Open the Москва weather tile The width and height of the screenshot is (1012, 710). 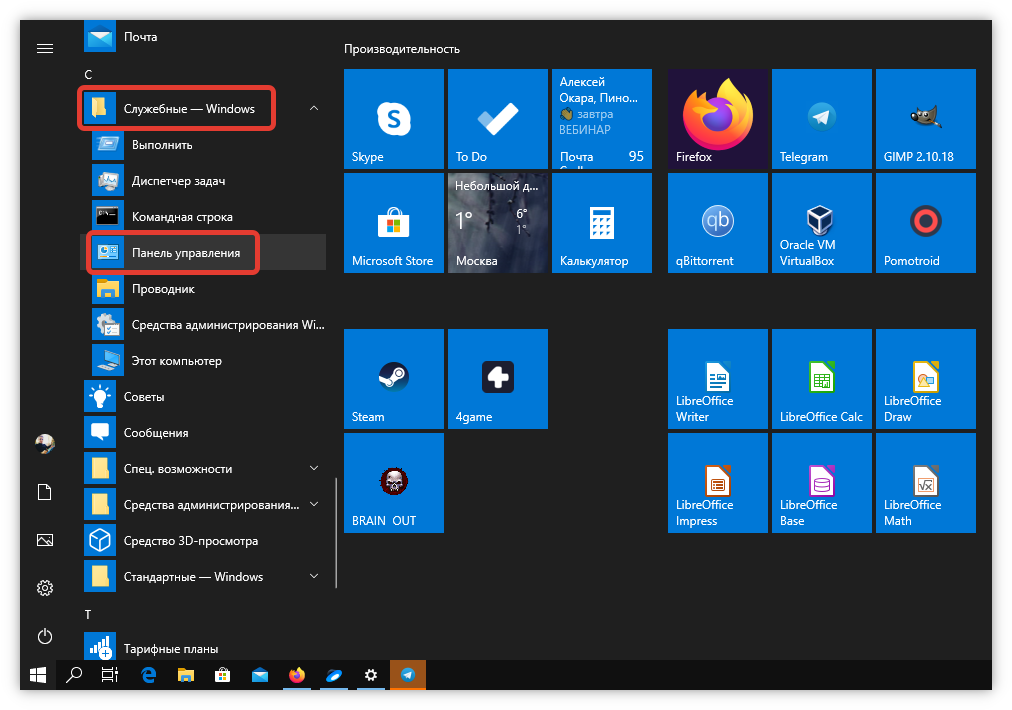pyautogui.click(x=498, y=223)
